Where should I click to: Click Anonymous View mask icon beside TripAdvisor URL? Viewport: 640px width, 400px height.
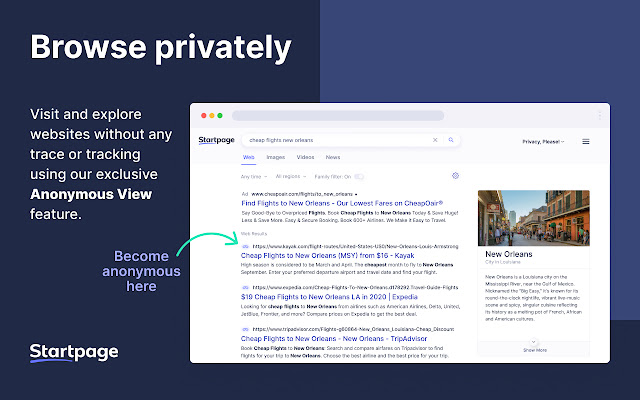pos(245,329)
